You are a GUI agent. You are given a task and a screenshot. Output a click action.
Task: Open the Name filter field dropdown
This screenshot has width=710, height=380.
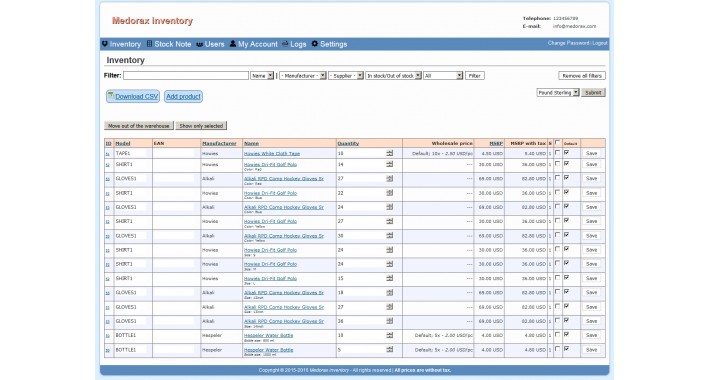pos(262,76)
